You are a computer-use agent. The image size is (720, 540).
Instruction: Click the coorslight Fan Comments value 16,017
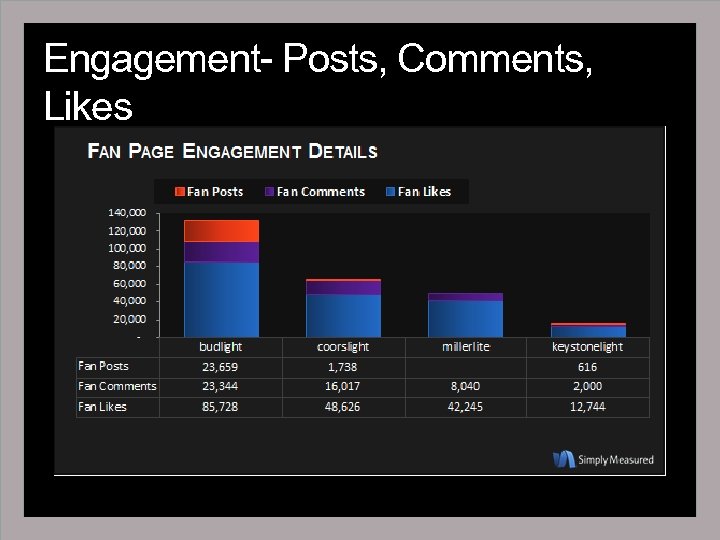[x=343, y=386]
